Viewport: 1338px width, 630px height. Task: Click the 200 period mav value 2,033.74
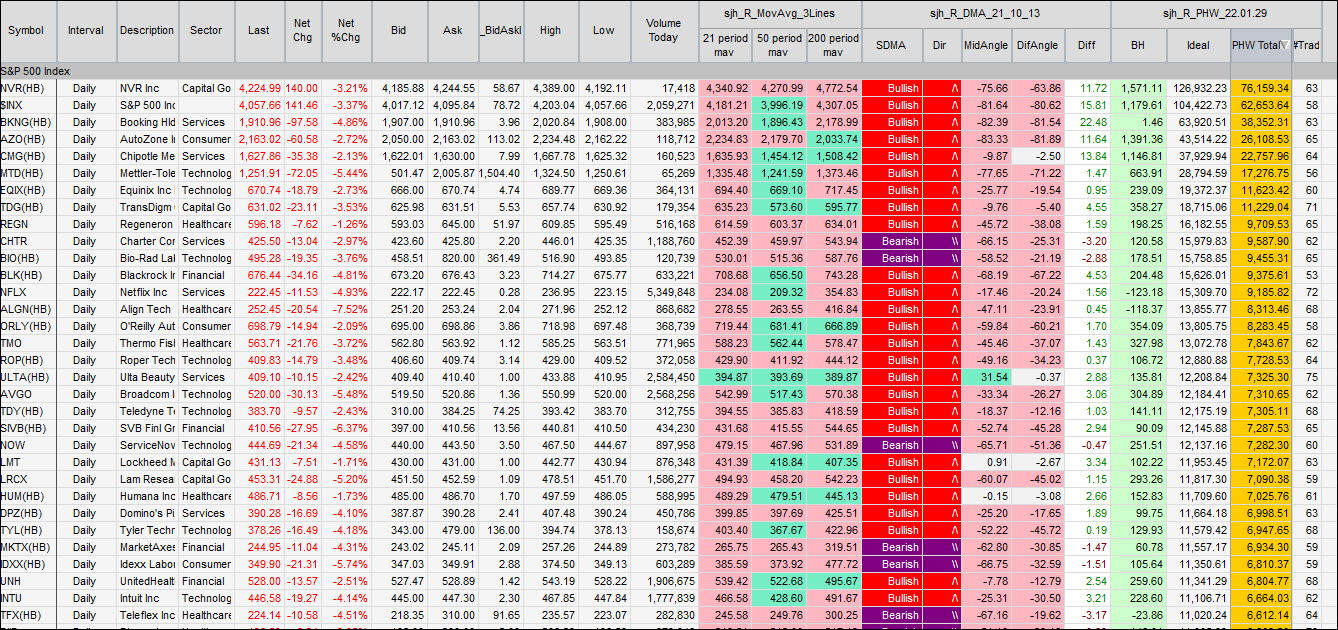pos(833,139)
